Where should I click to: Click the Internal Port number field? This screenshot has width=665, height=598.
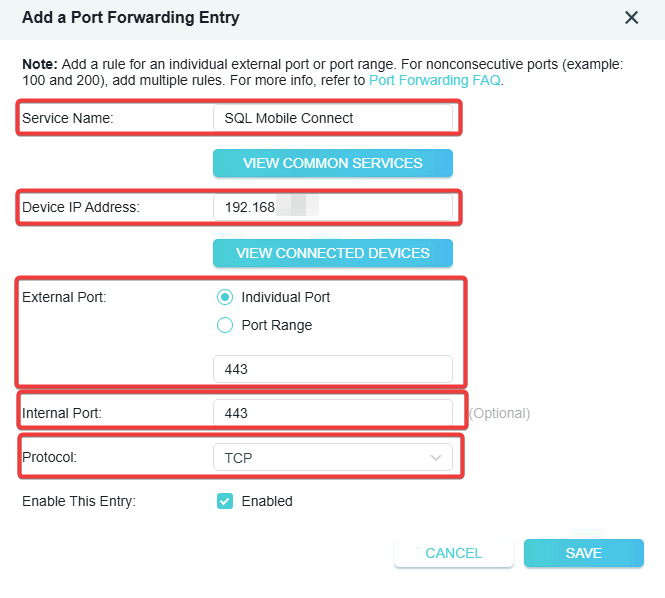point(332,413)
